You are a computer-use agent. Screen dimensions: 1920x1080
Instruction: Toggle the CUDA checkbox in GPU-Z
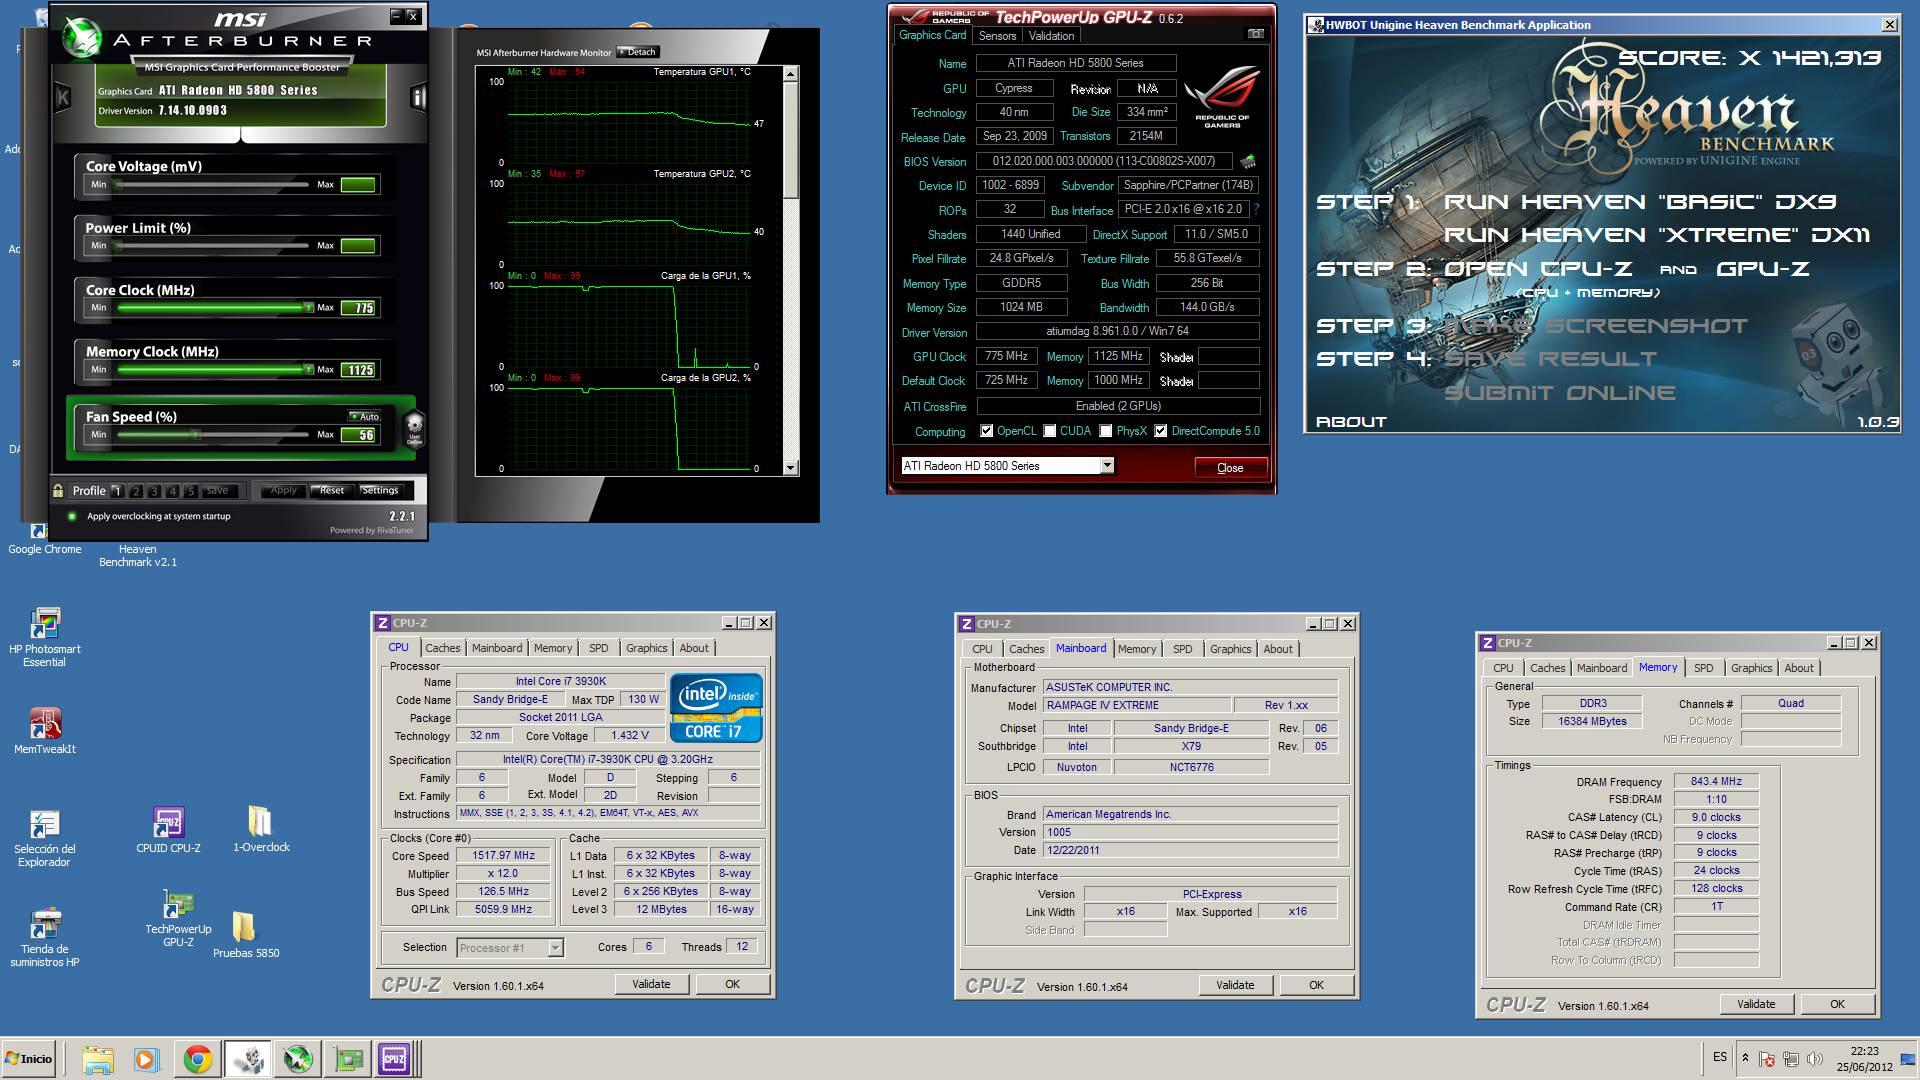[1050, 431]
